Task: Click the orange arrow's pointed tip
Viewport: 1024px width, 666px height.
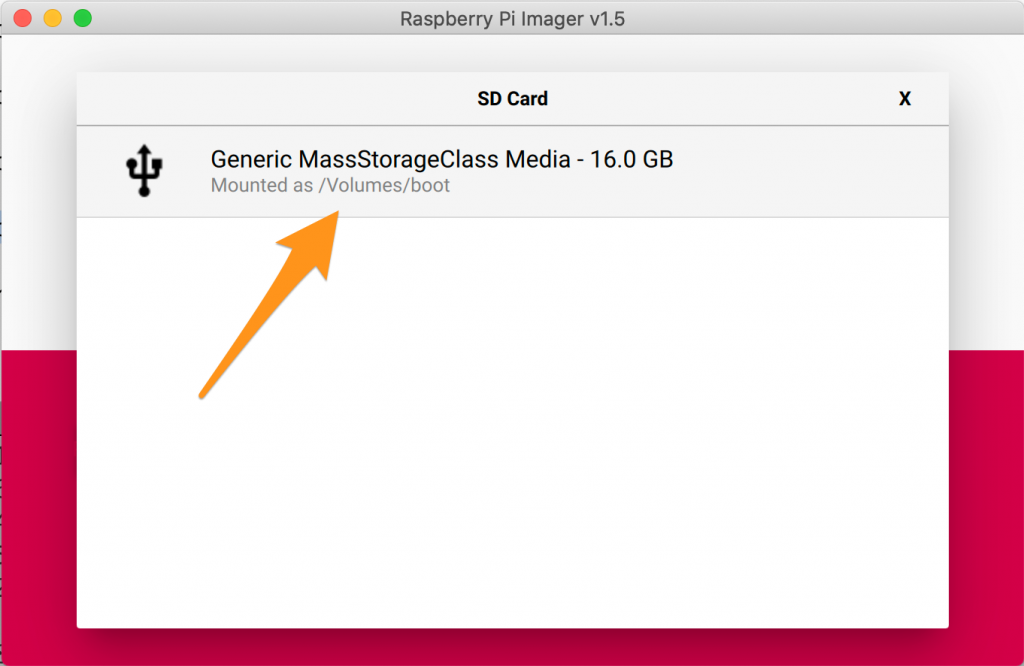Action: (336, 215)
